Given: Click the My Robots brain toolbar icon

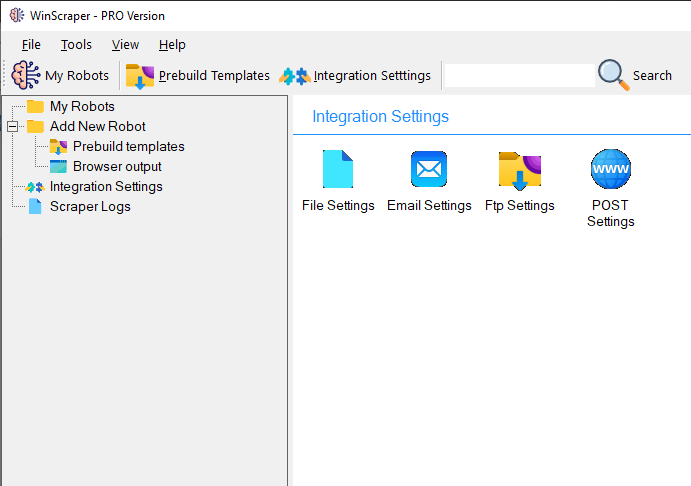Looking at the screenshot, I should [x=25, y=75].
